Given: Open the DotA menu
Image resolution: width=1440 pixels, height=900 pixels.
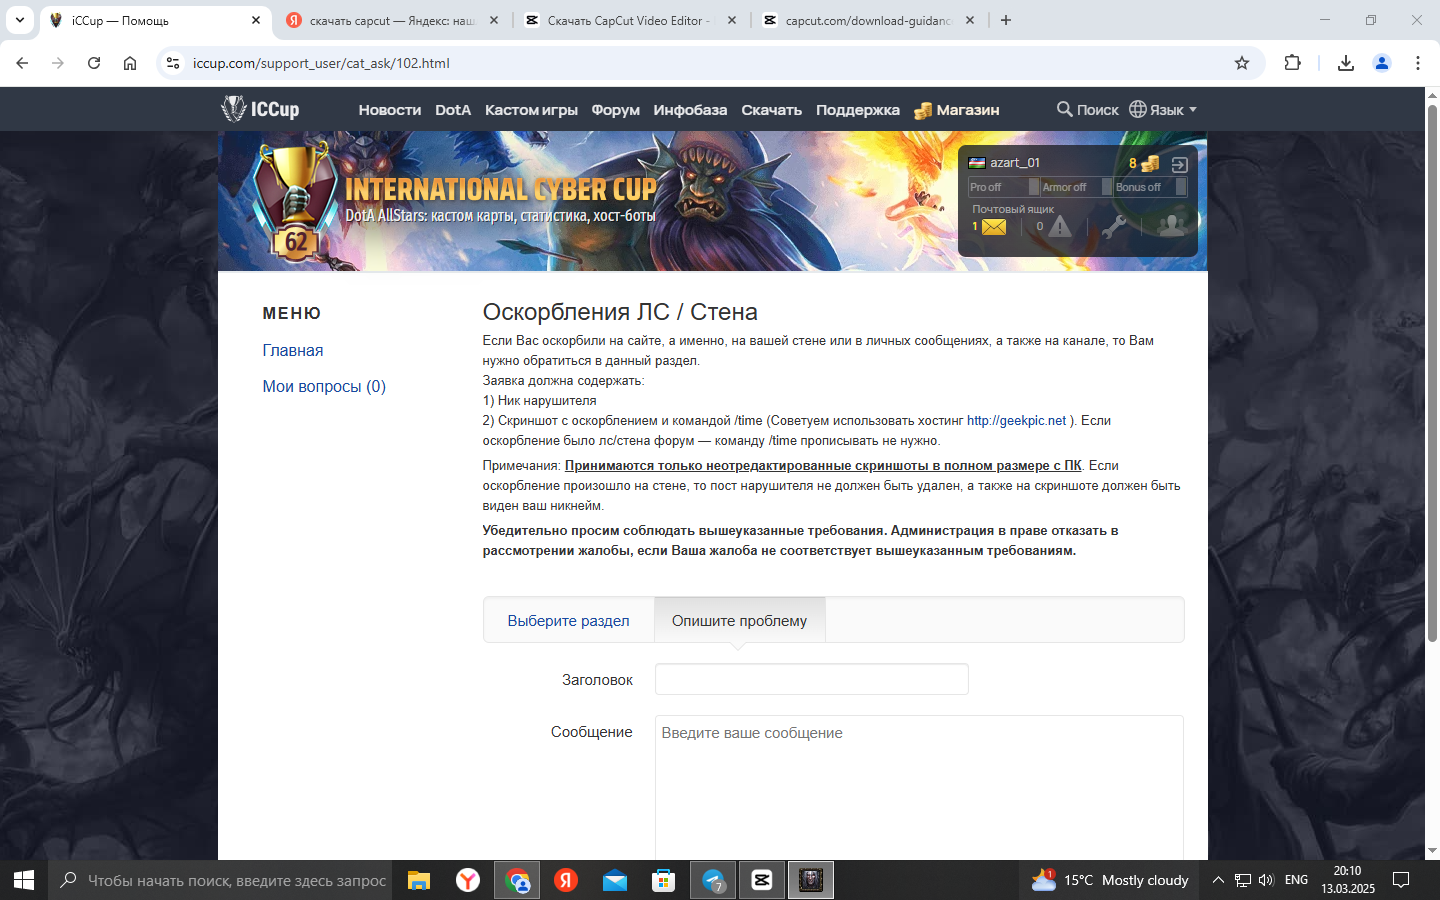Looking at the screenshot, I should coord(453,110).
